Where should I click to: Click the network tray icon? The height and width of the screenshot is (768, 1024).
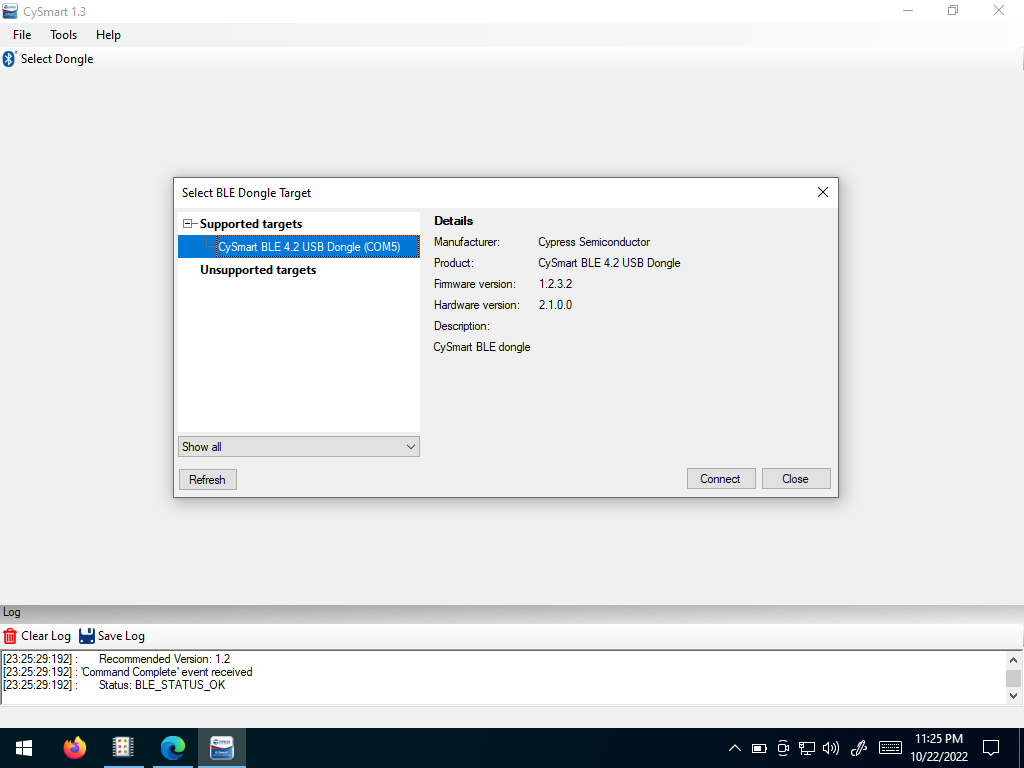point(807,748)
